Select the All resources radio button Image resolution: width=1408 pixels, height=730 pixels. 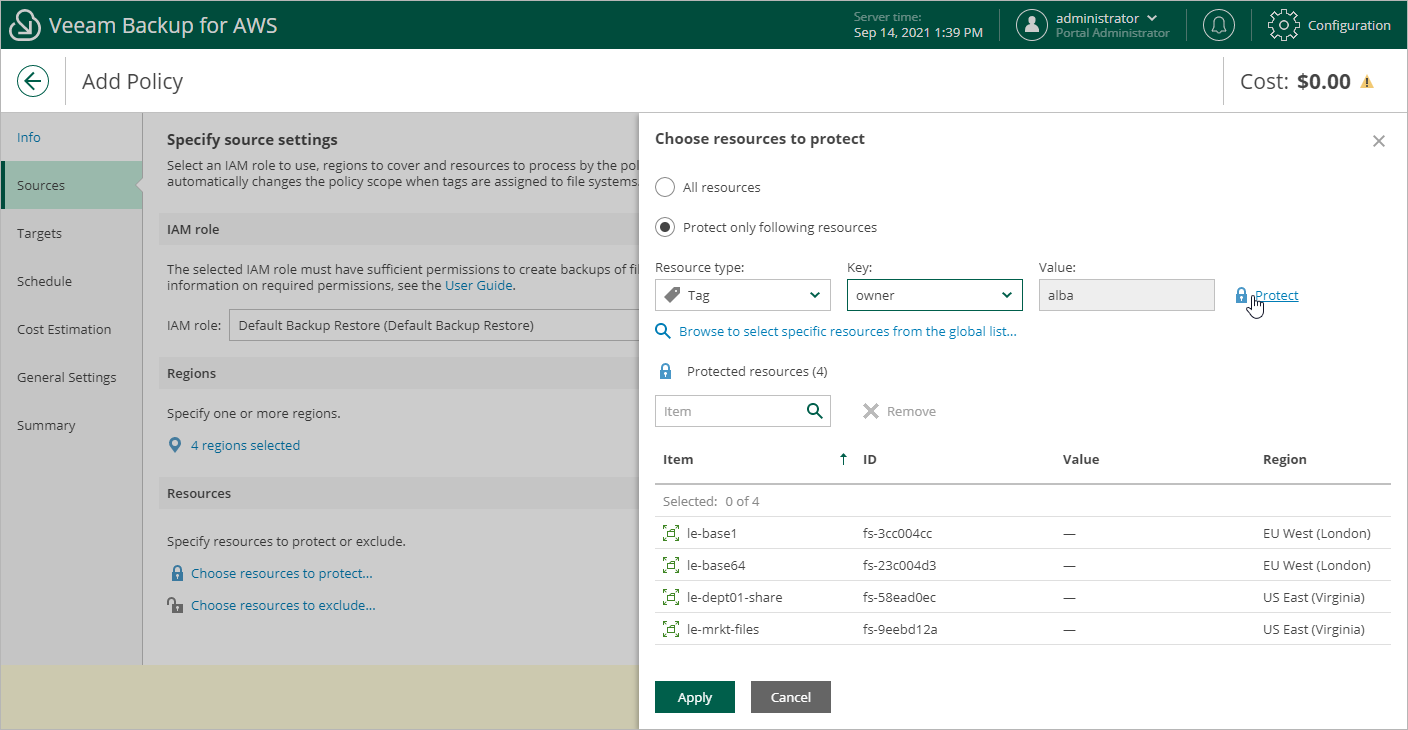[665, 187]
